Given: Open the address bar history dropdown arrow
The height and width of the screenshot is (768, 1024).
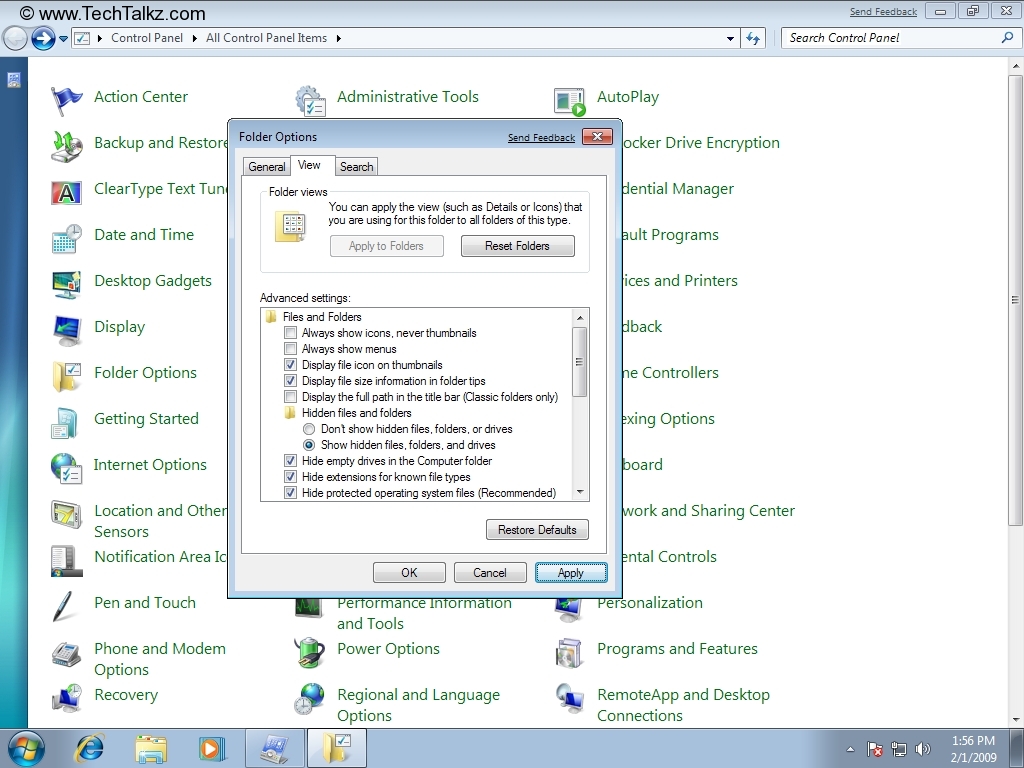Looking at the screenshot, I should pyautogui.click(x=730, y=39).
